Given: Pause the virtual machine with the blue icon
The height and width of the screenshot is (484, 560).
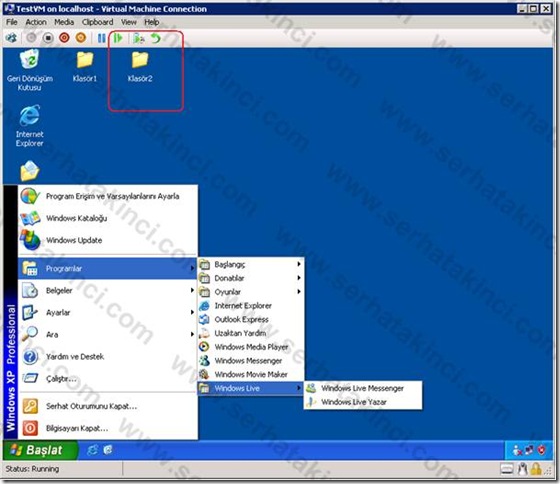Looking at the screenshot, I should [102, 38].
